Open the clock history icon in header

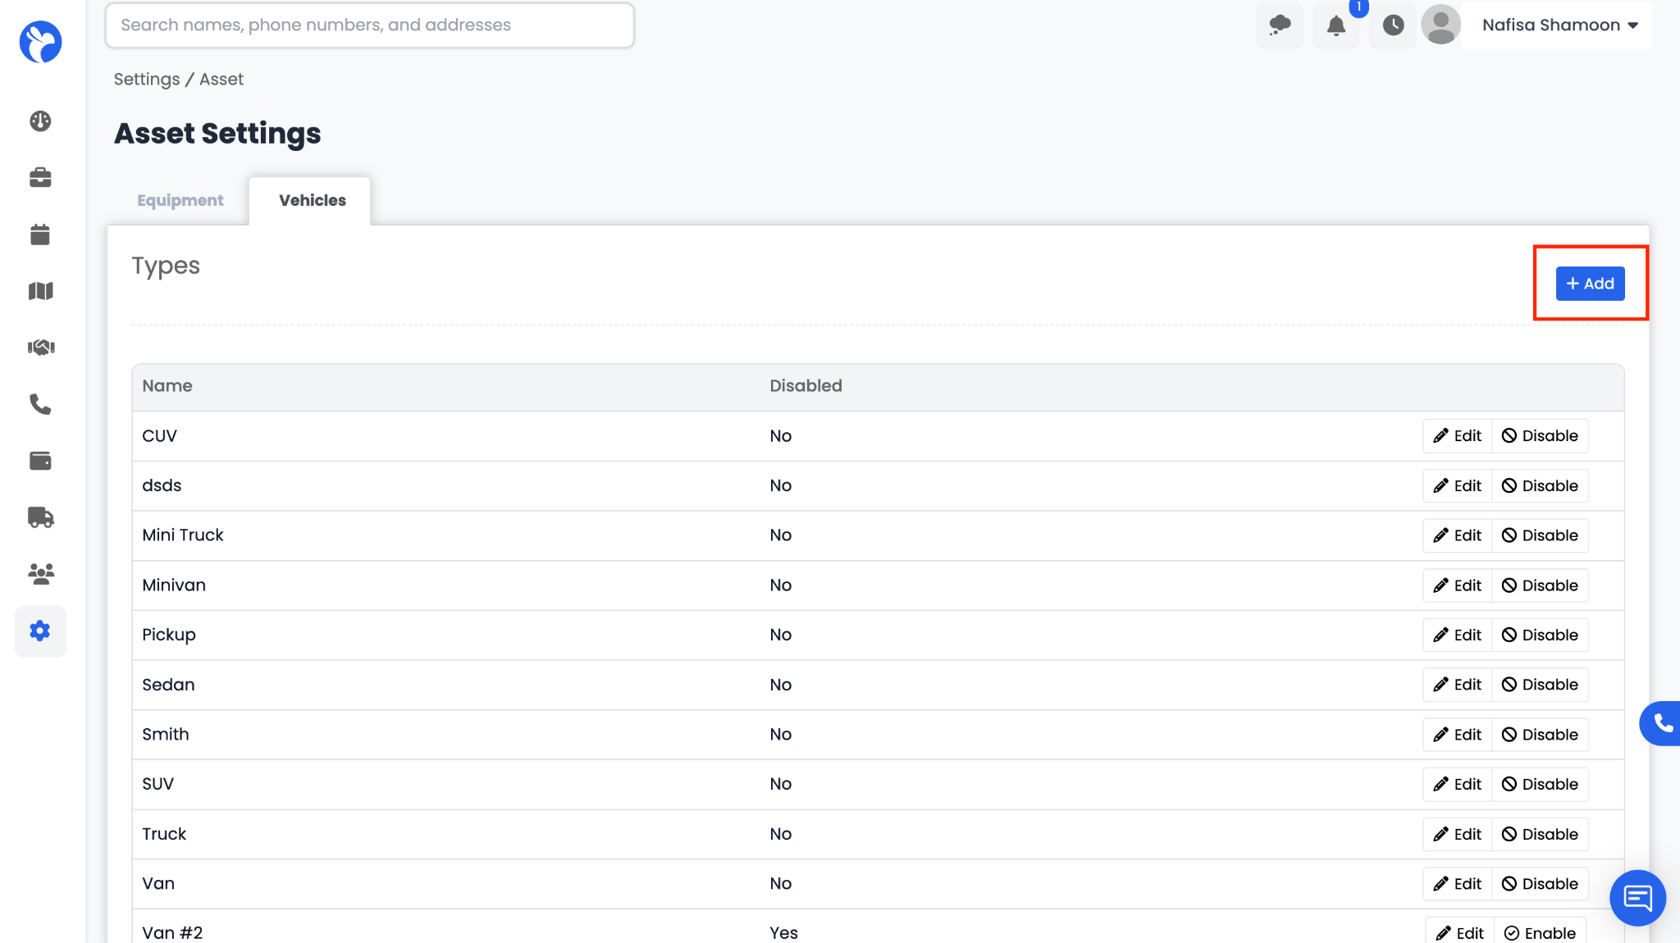coord(1393,26)
